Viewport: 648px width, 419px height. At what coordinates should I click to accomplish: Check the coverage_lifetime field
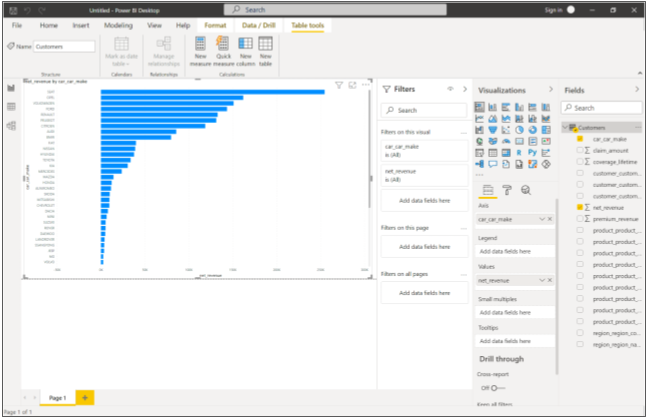[580, 162]
